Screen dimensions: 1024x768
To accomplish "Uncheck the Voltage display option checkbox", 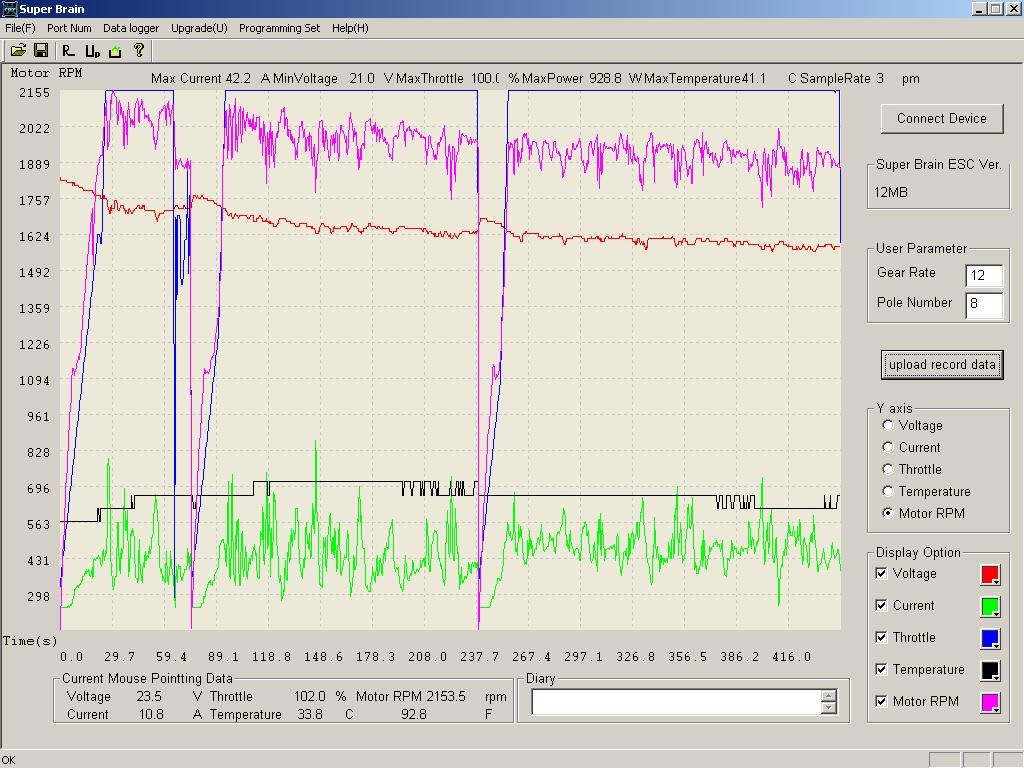I will point(882,573).
